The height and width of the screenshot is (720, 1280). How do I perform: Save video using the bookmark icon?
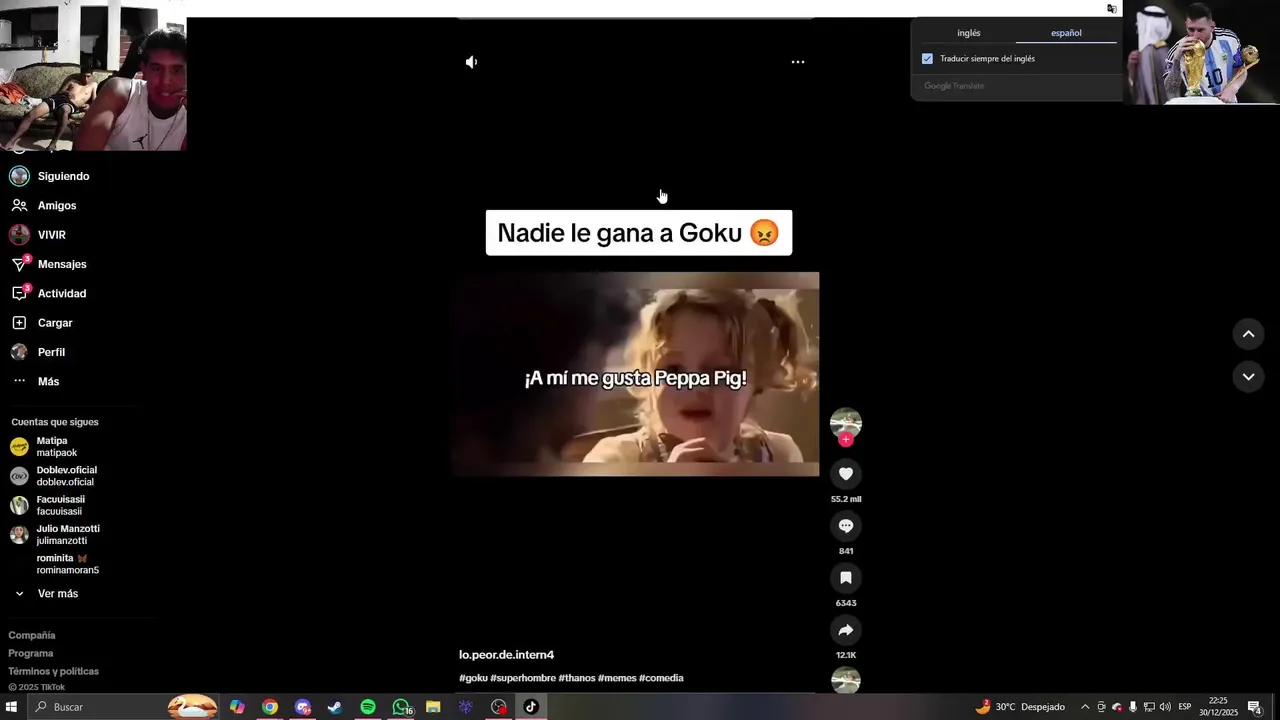coord(846,578)
